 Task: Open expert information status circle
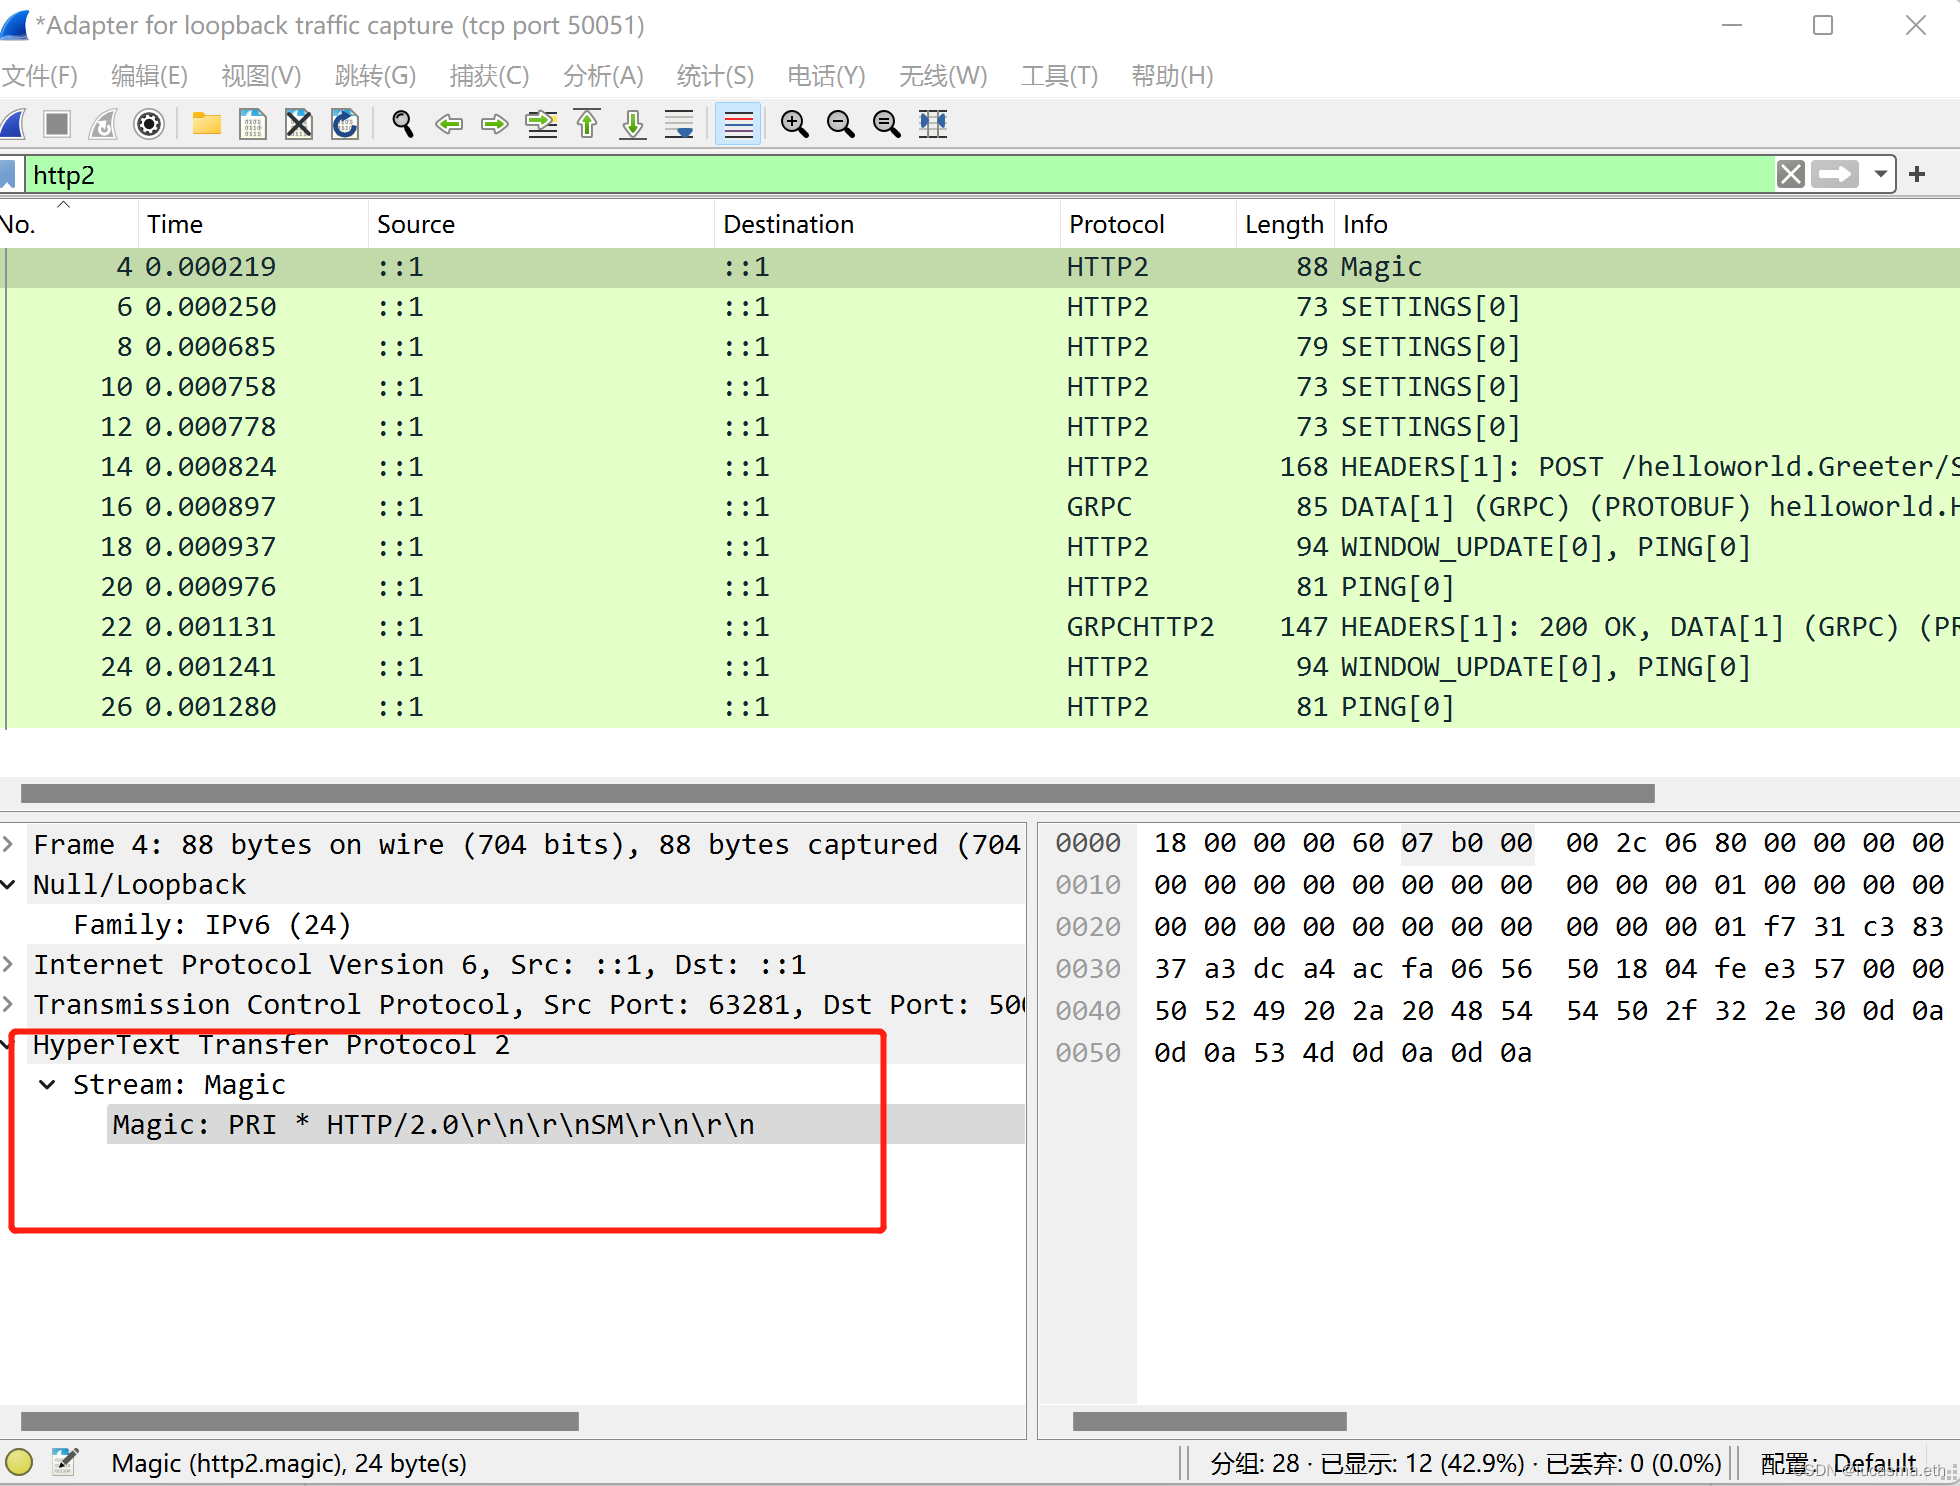coord(19,1463)
